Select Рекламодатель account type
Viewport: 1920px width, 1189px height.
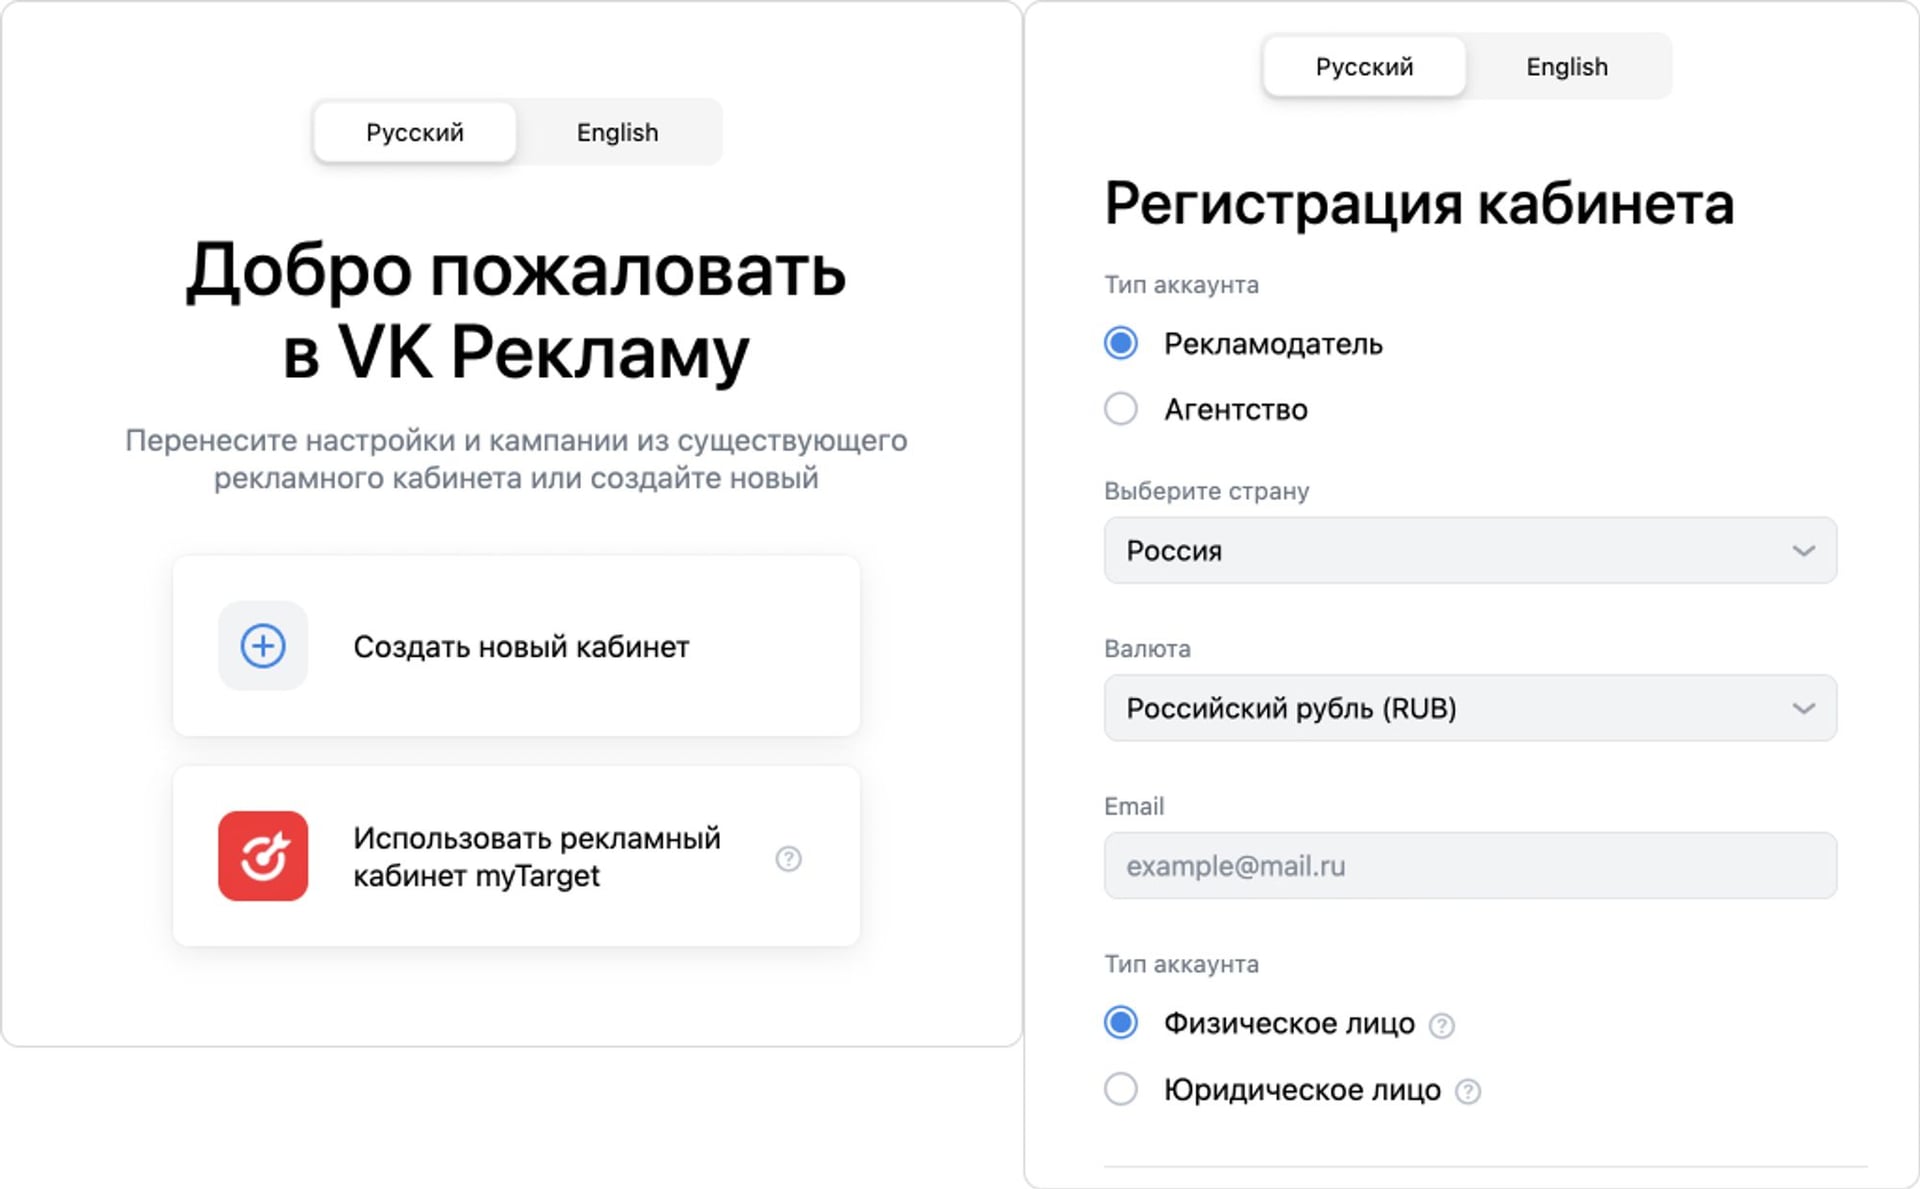click(1121, 343)
